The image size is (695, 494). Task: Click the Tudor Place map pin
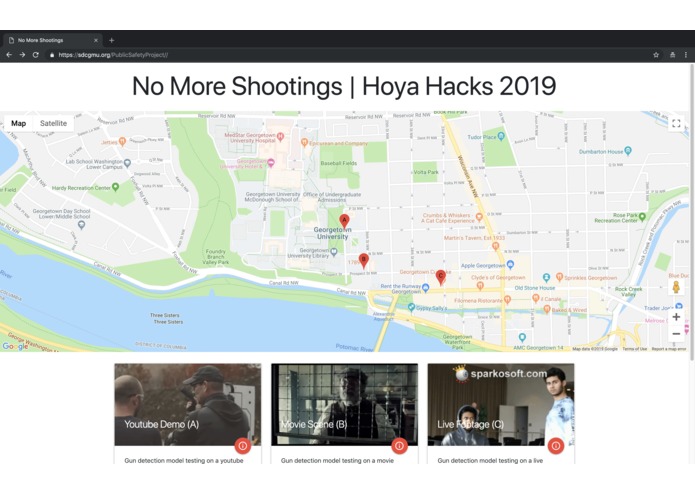point(501,136)
